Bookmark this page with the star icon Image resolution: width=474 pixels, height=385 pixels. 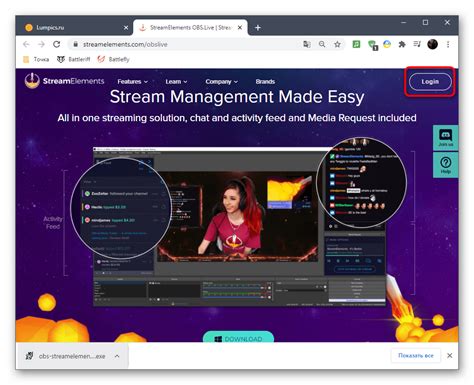click(x=337, y=44)
